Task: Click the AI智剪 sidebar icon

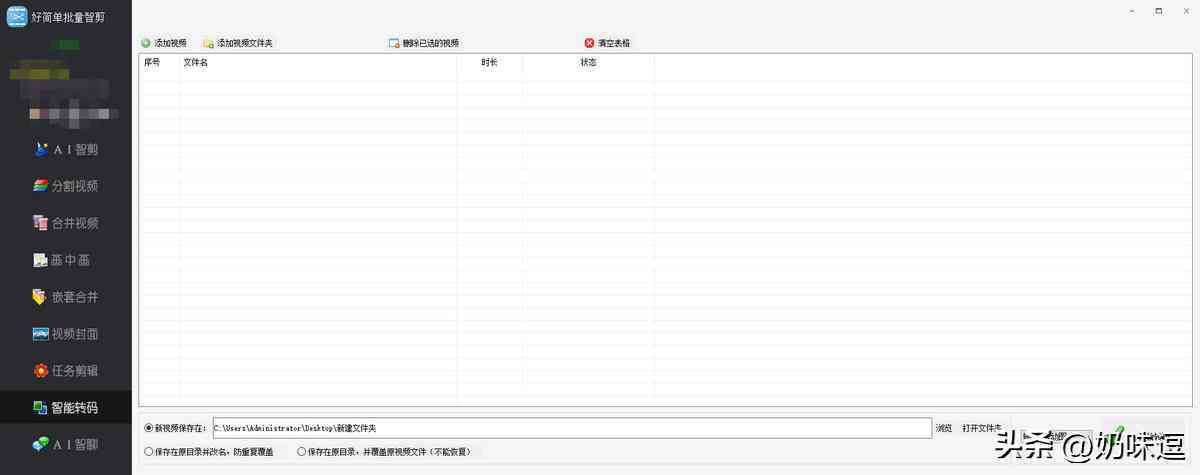Action: pos(41,149)
